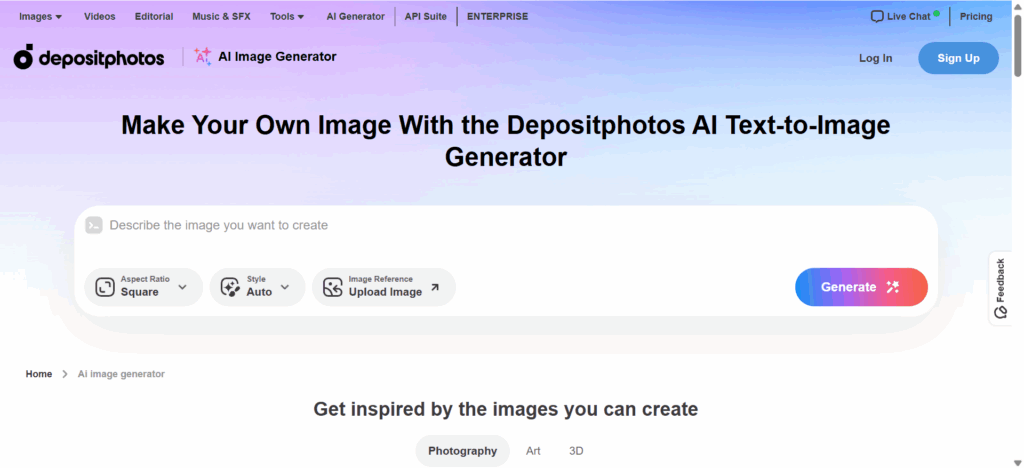Image resolution: width=1024 pixels, height=468 pixels.
Task: Click the Image Reference upload icon
Action: pos(332,287)
